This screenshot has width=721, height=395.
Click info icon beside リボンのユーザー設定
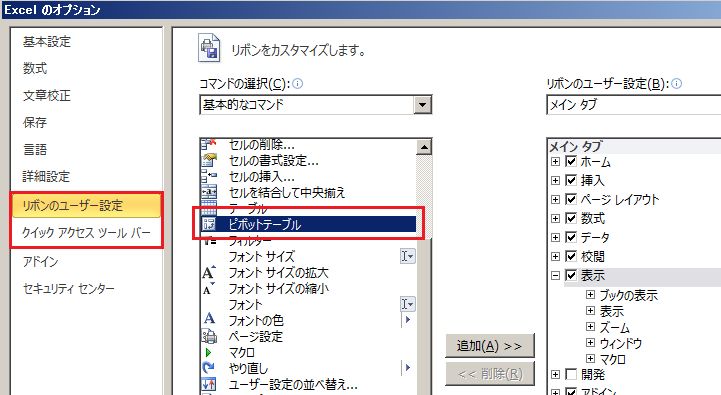676,84
